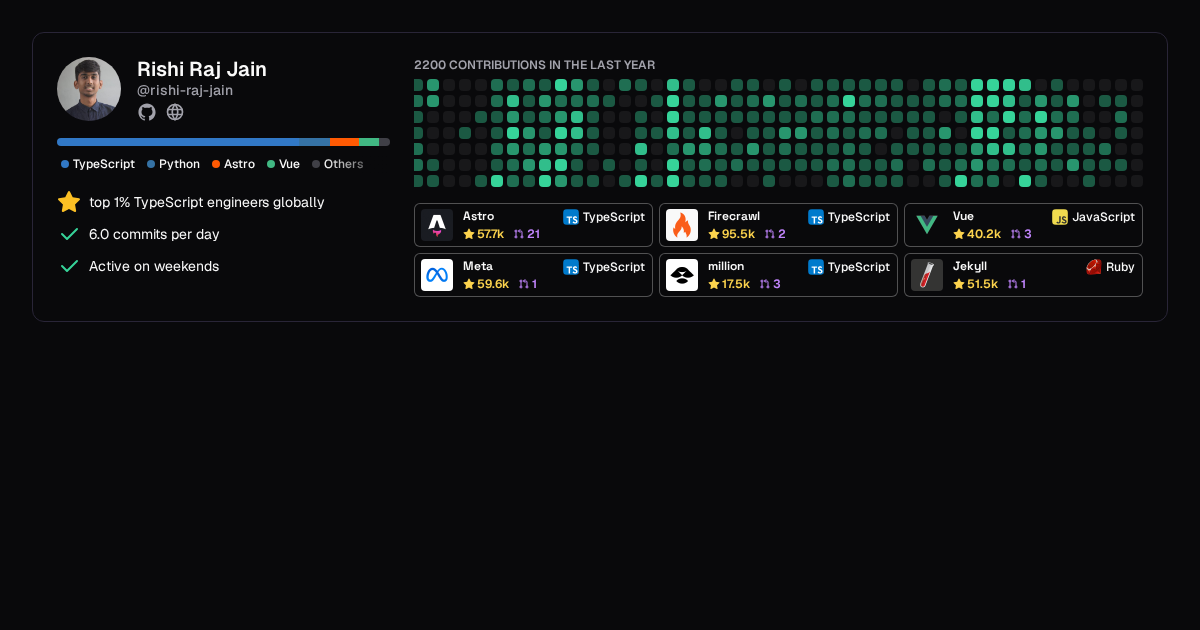The image size is (1200, 630).
Task: Click the gold star beside top 1% text
Action: [69, 202]
